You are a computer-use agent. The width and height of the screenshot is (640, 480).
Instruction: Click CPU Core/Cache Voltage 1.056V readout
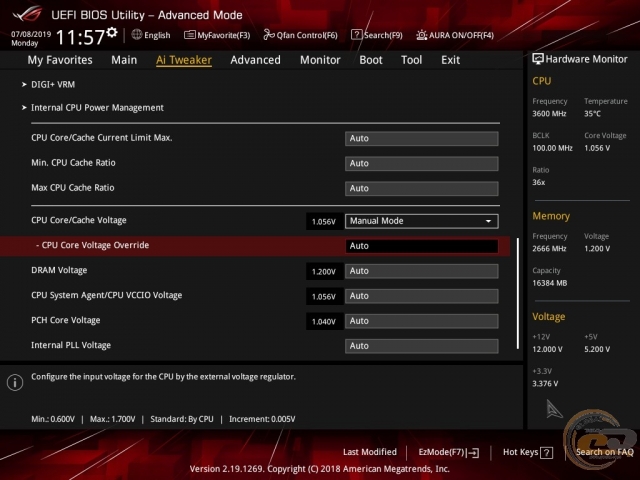point(324,222)
